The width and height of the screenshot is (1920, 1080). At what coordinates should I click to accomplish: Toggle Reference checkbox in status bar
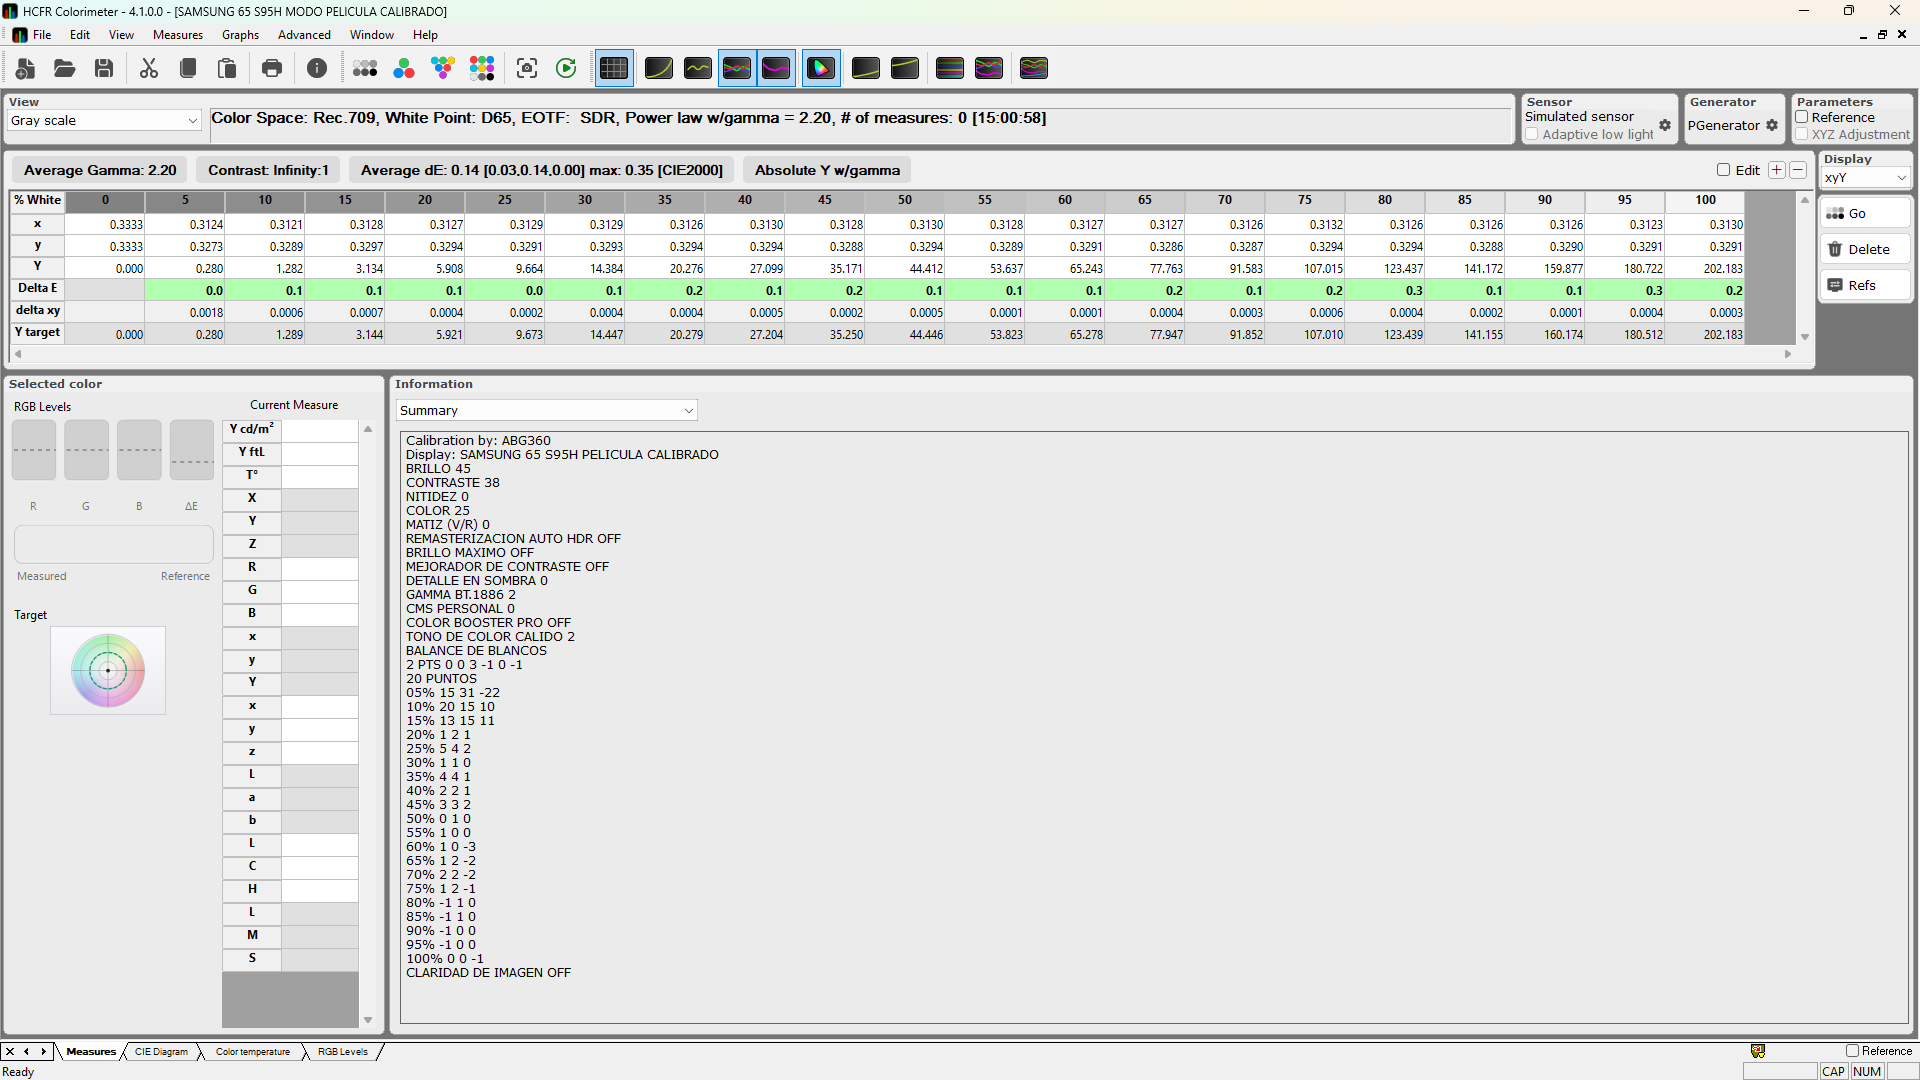[1852, 1051]
